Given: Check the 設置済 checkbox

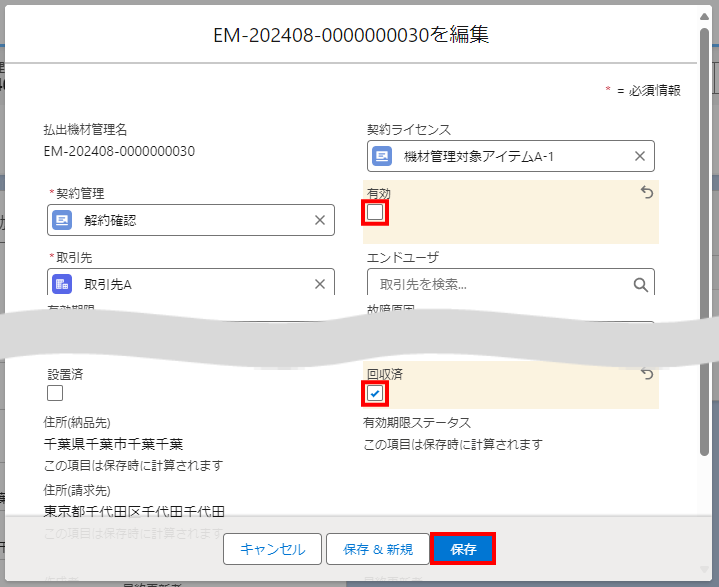Looking at the screenshot, I should click(x=55, y=393).
